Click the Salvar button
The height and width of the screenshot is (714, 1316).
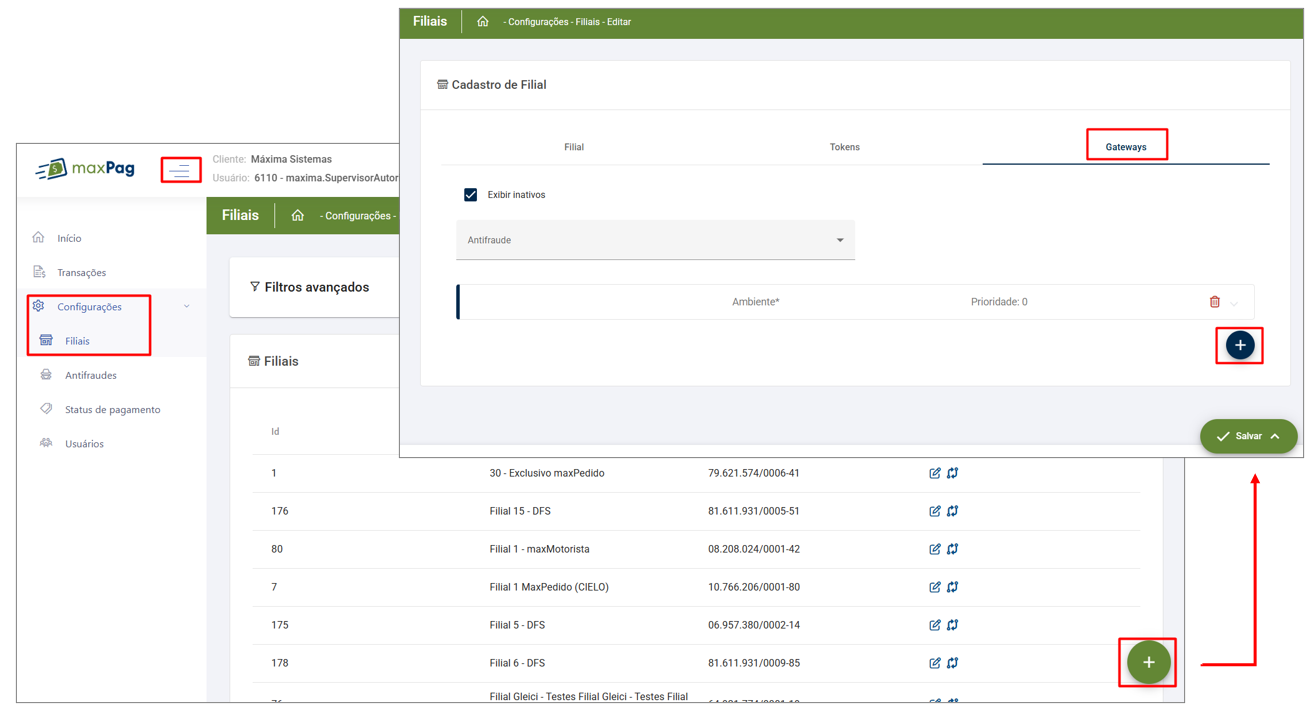(1247, 436)
